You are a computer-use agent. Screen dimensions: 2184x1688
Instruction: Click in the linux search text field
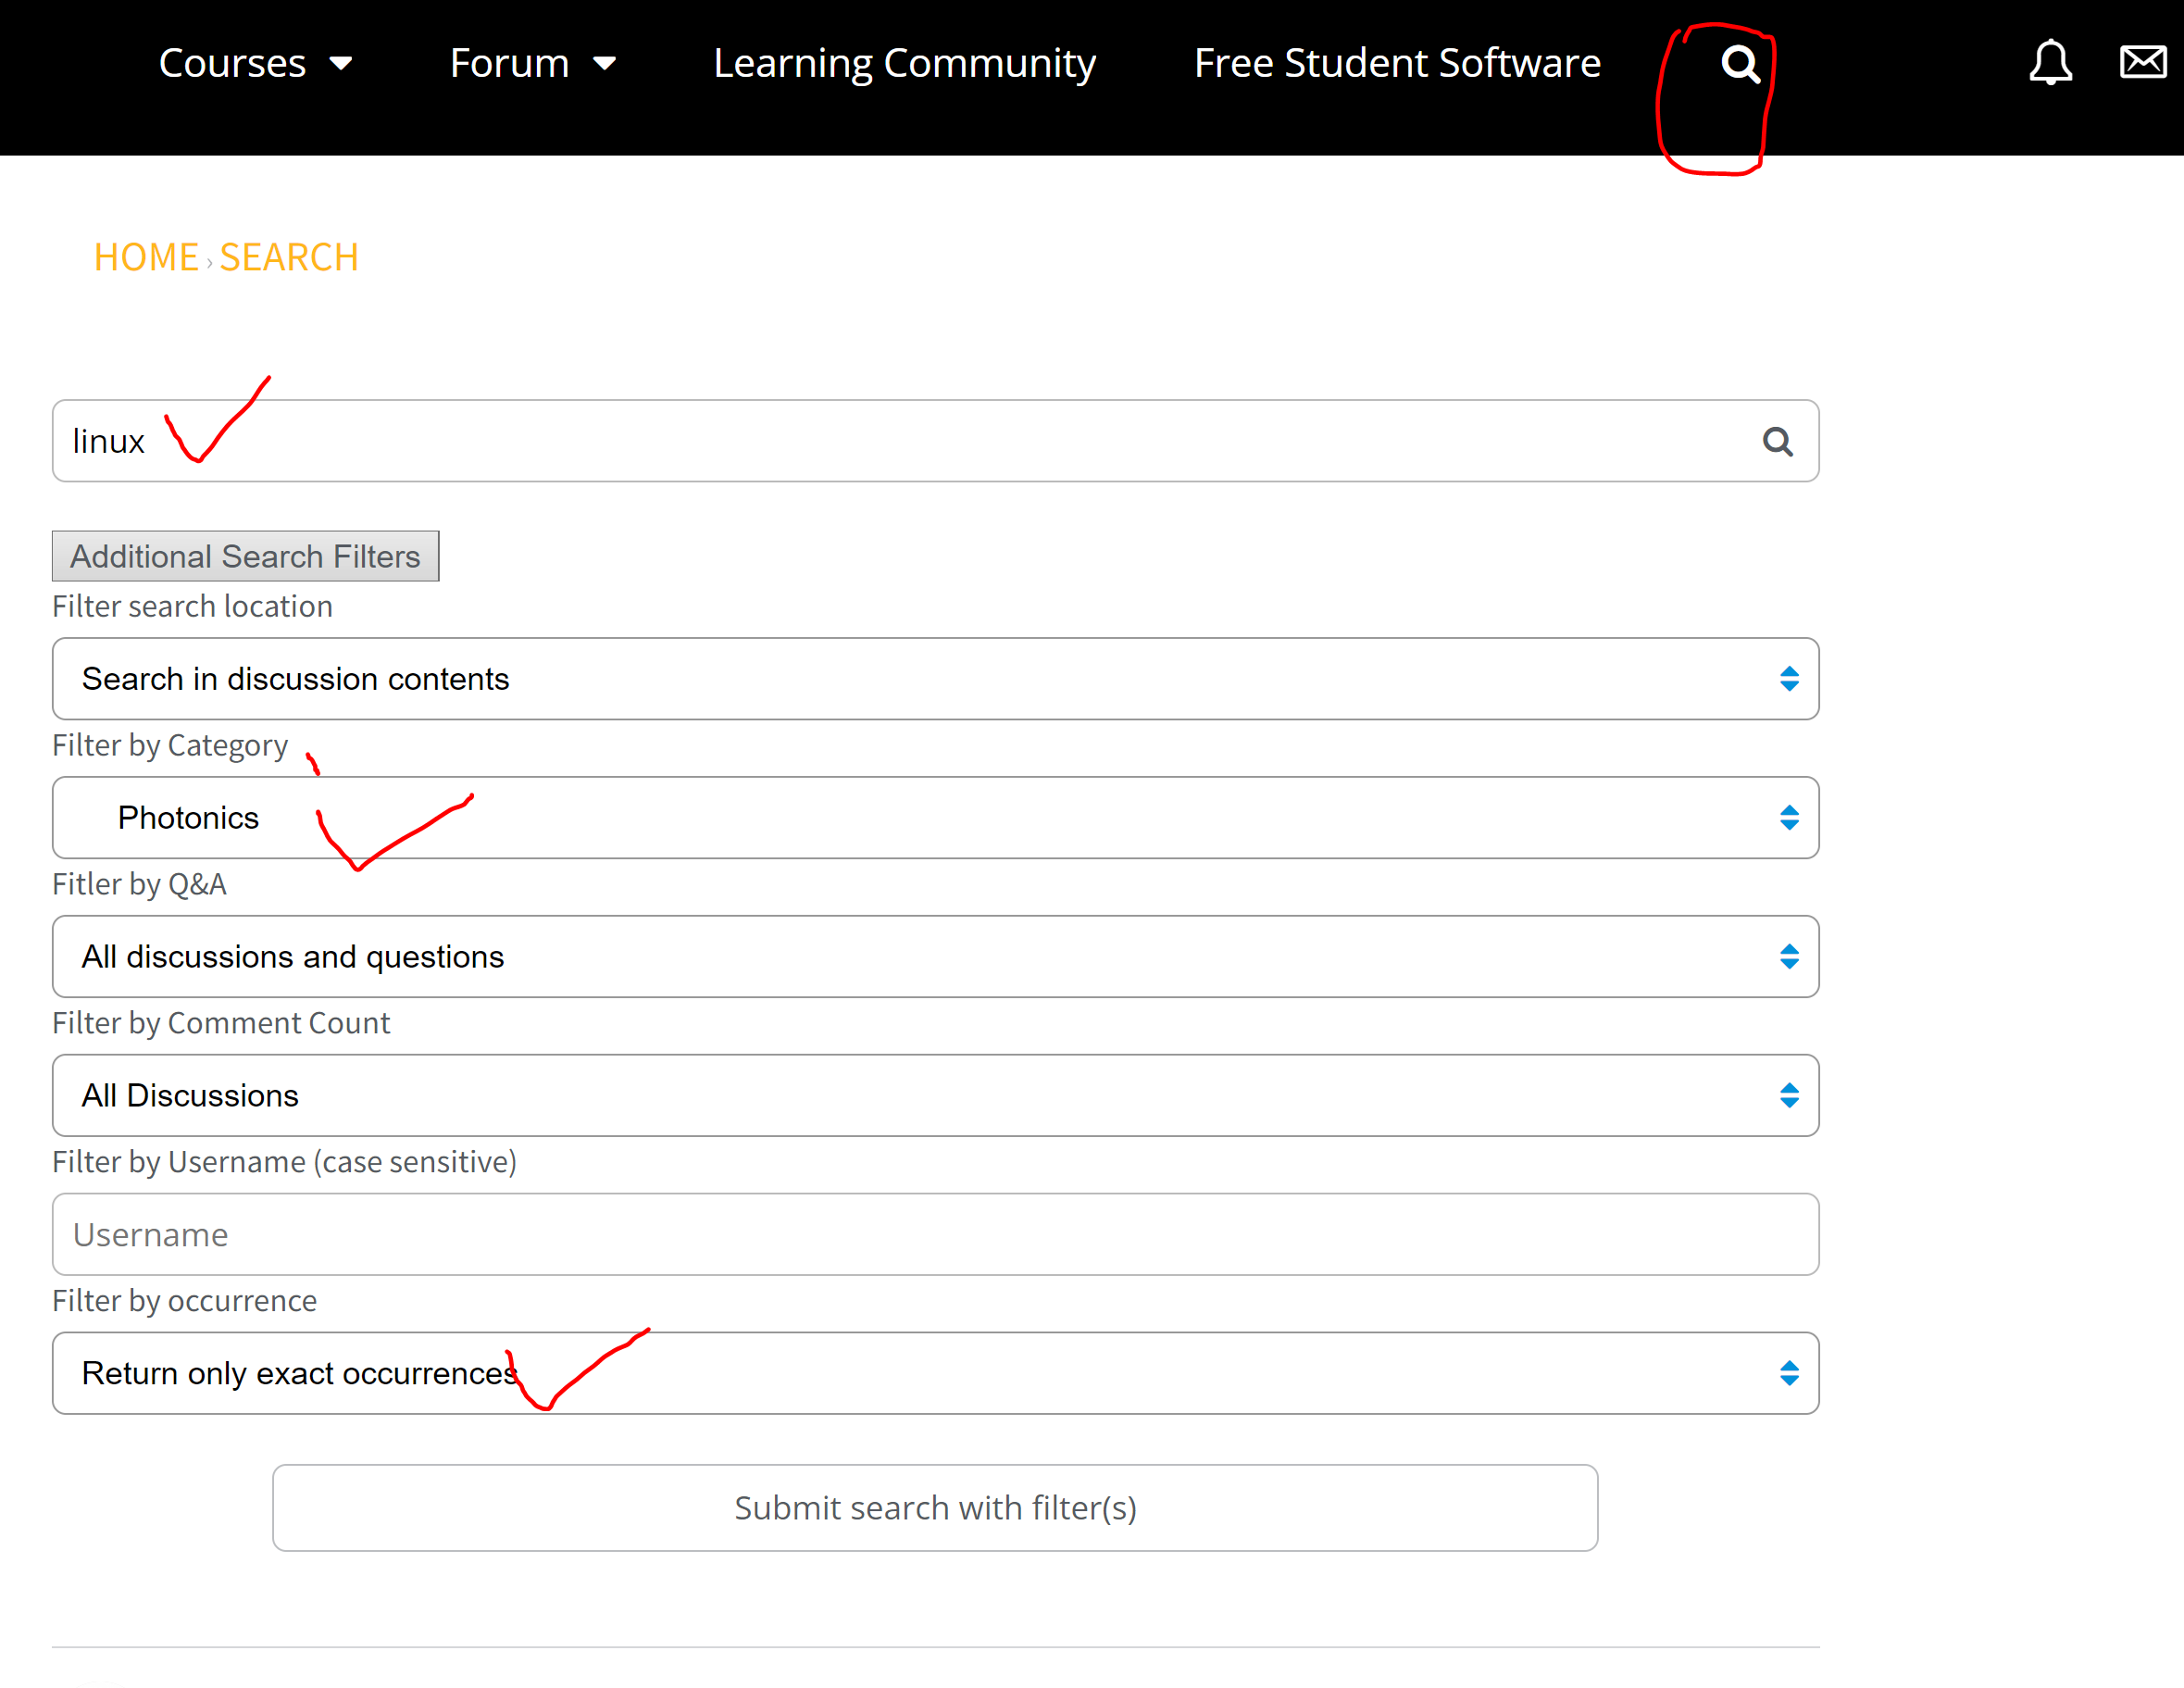[900, 441]
